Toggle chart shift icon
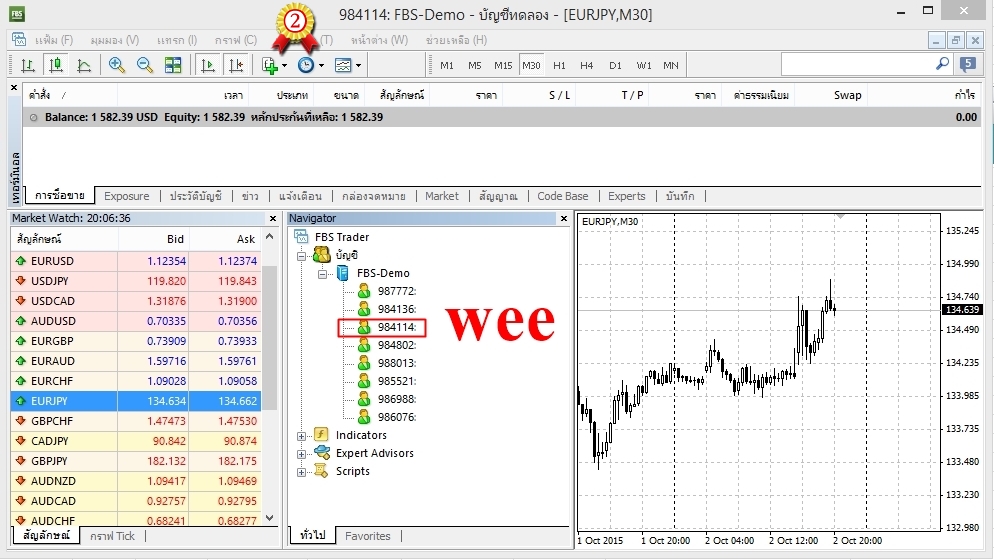This screenshot has height=560, width=994. coord(236,65)
